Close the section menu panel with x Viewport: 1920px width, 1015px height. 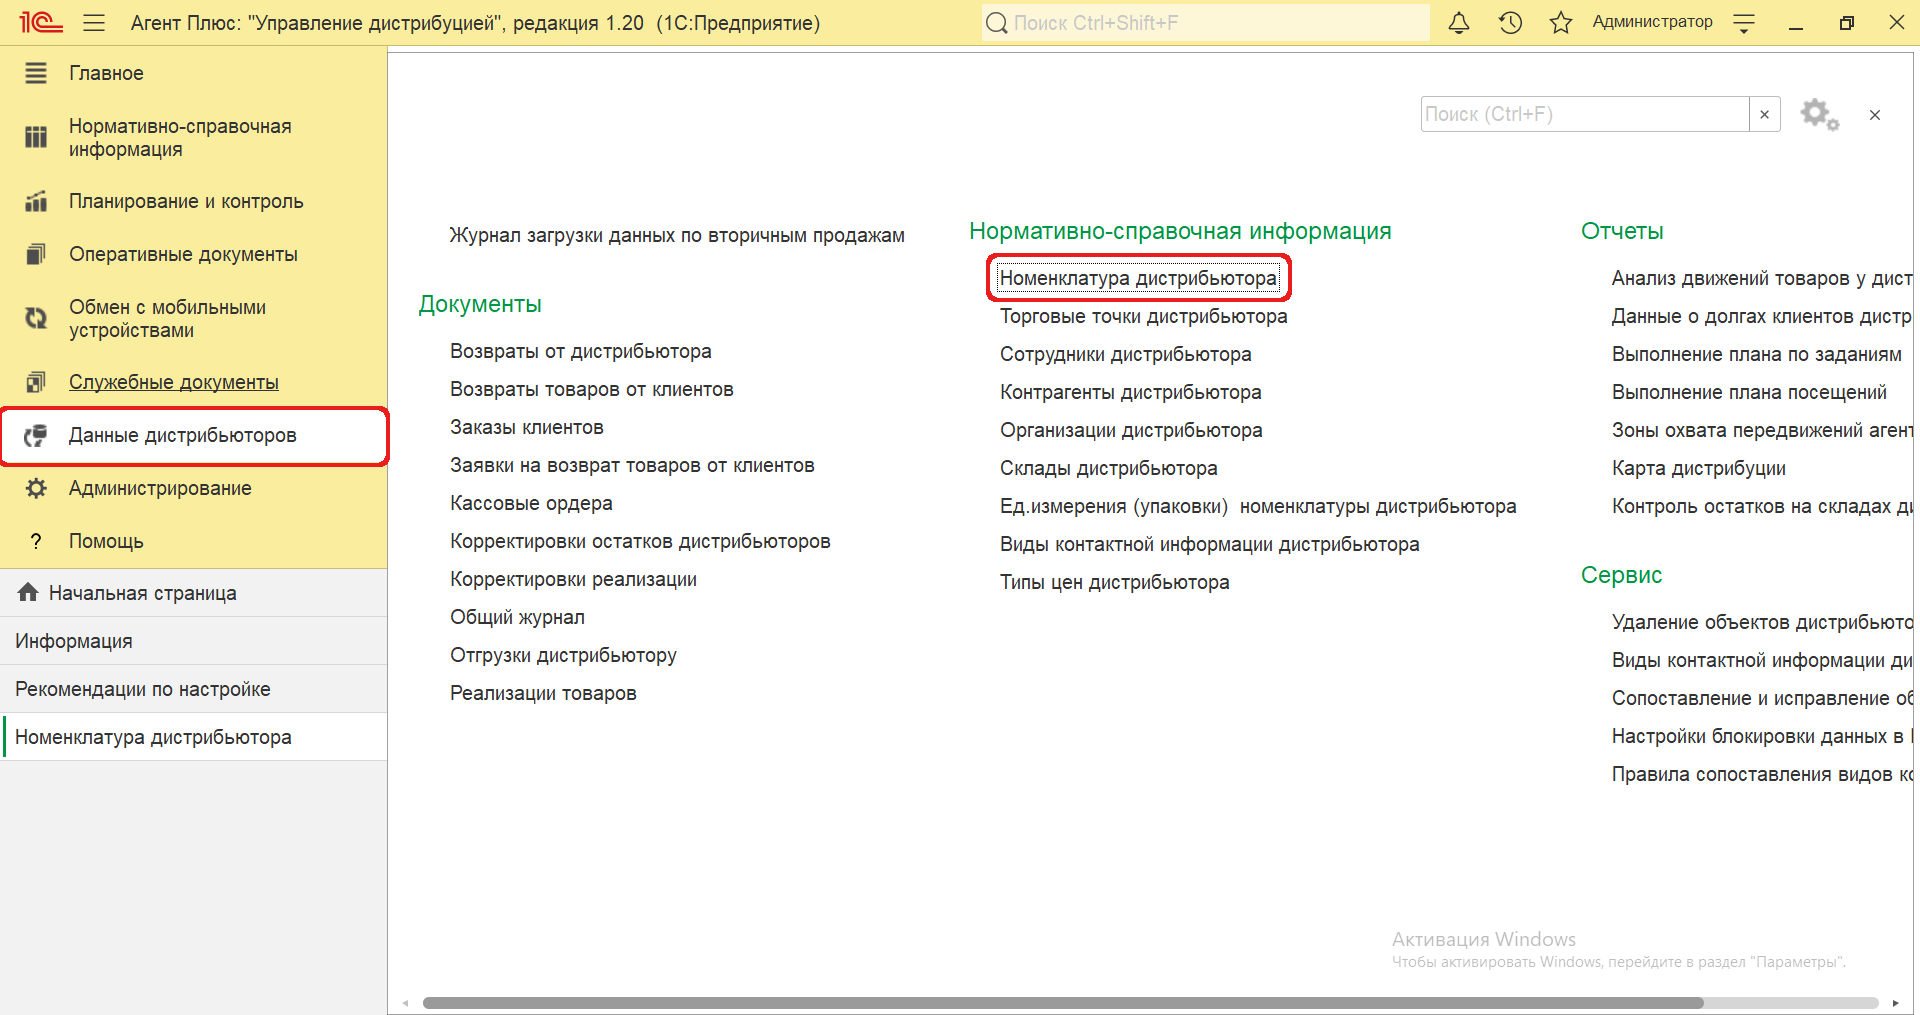[1875, 115]
